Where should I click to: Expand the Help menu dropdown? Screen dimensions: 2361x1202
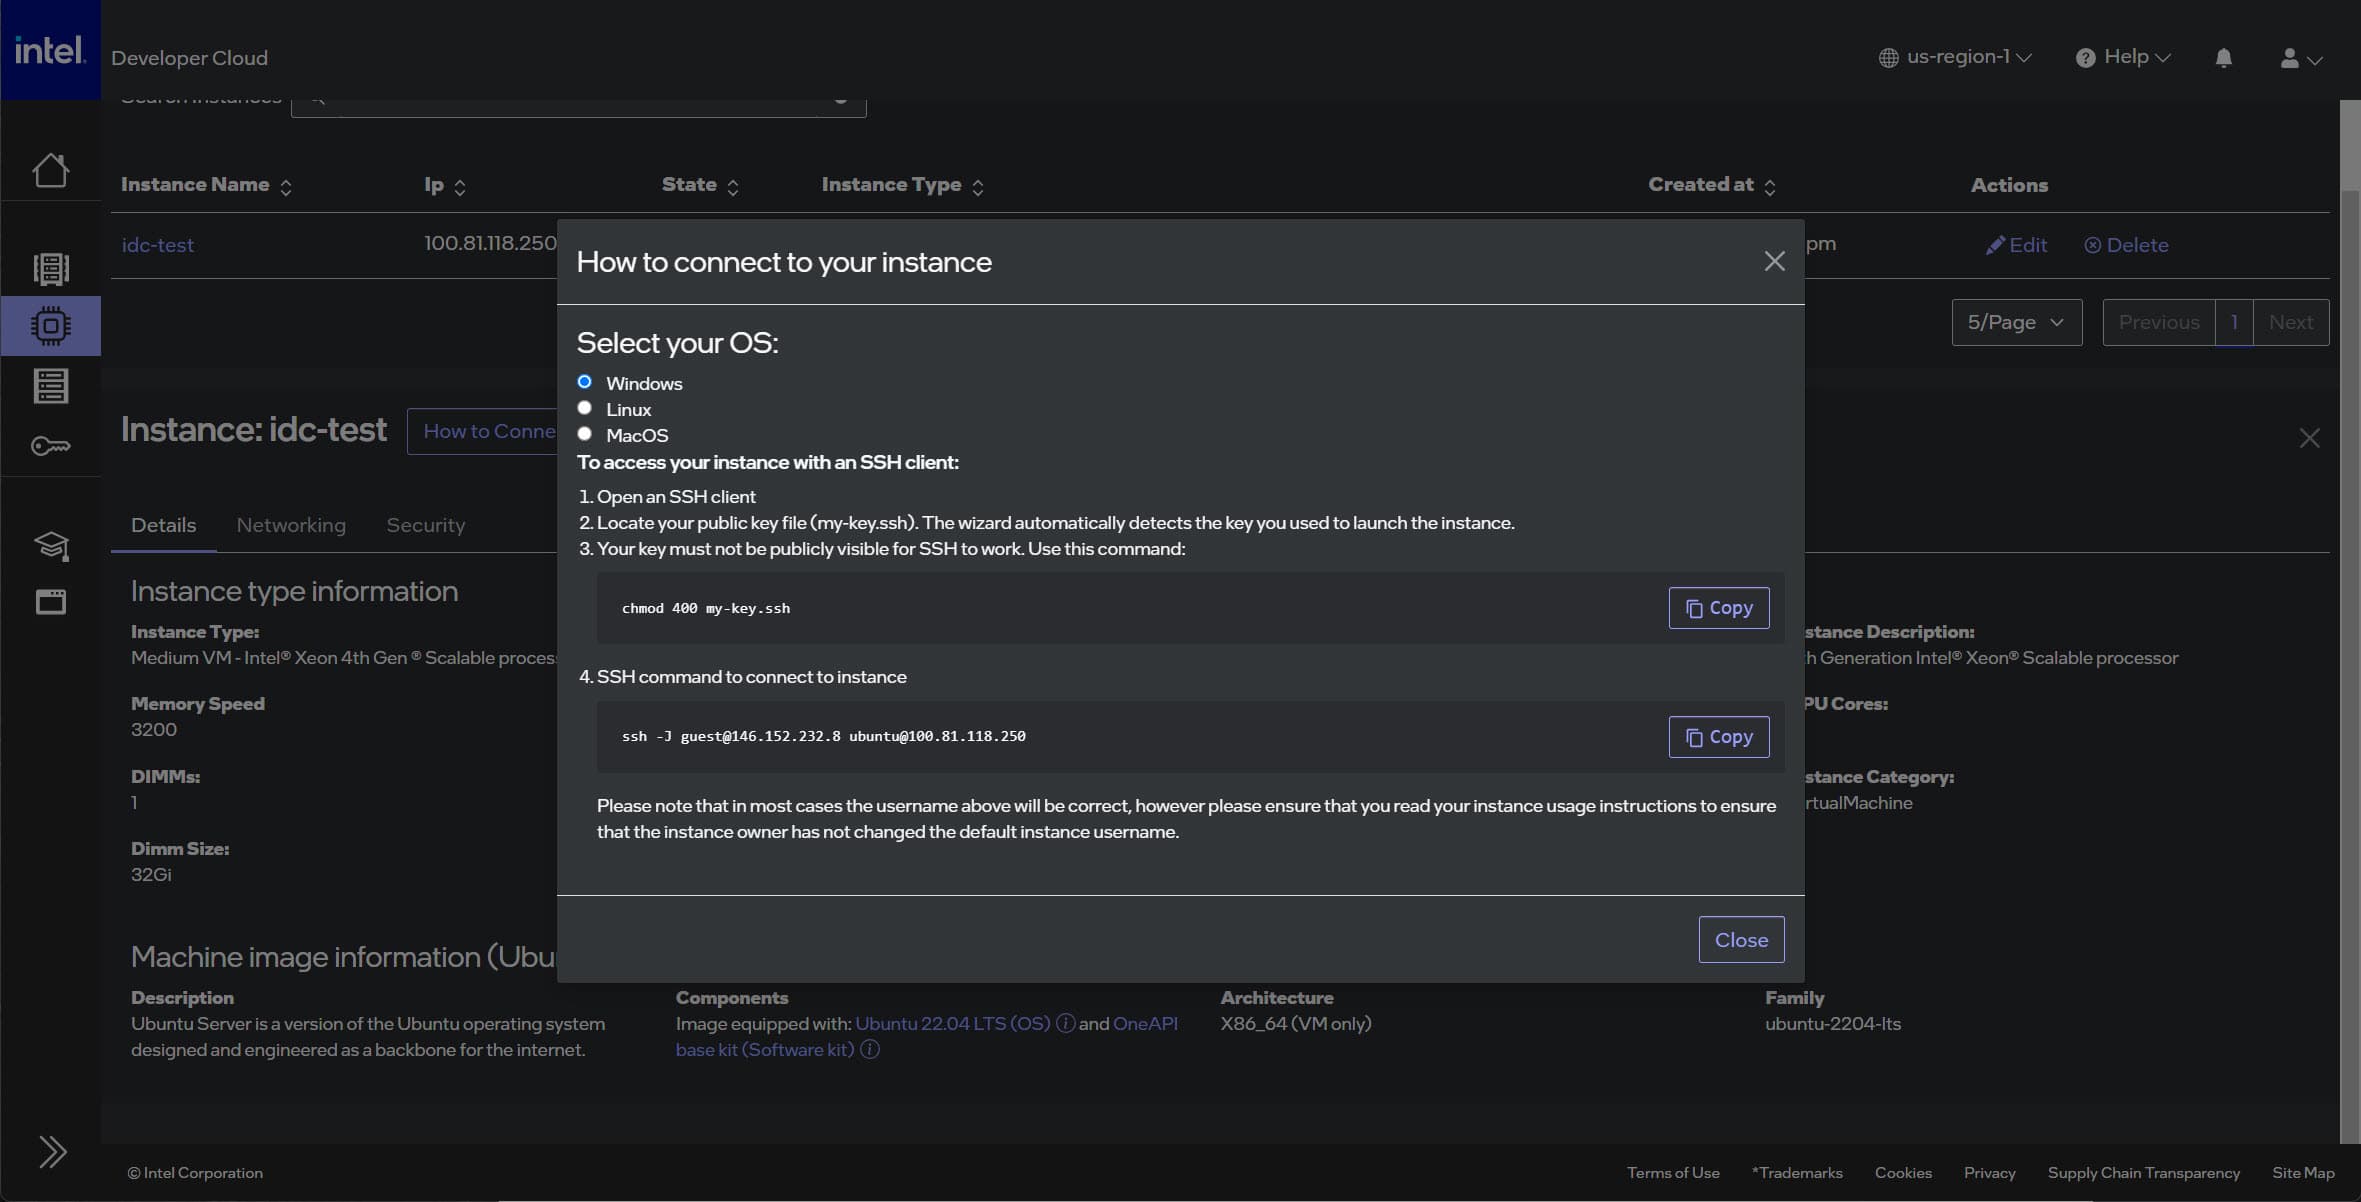click(2123, 57)
